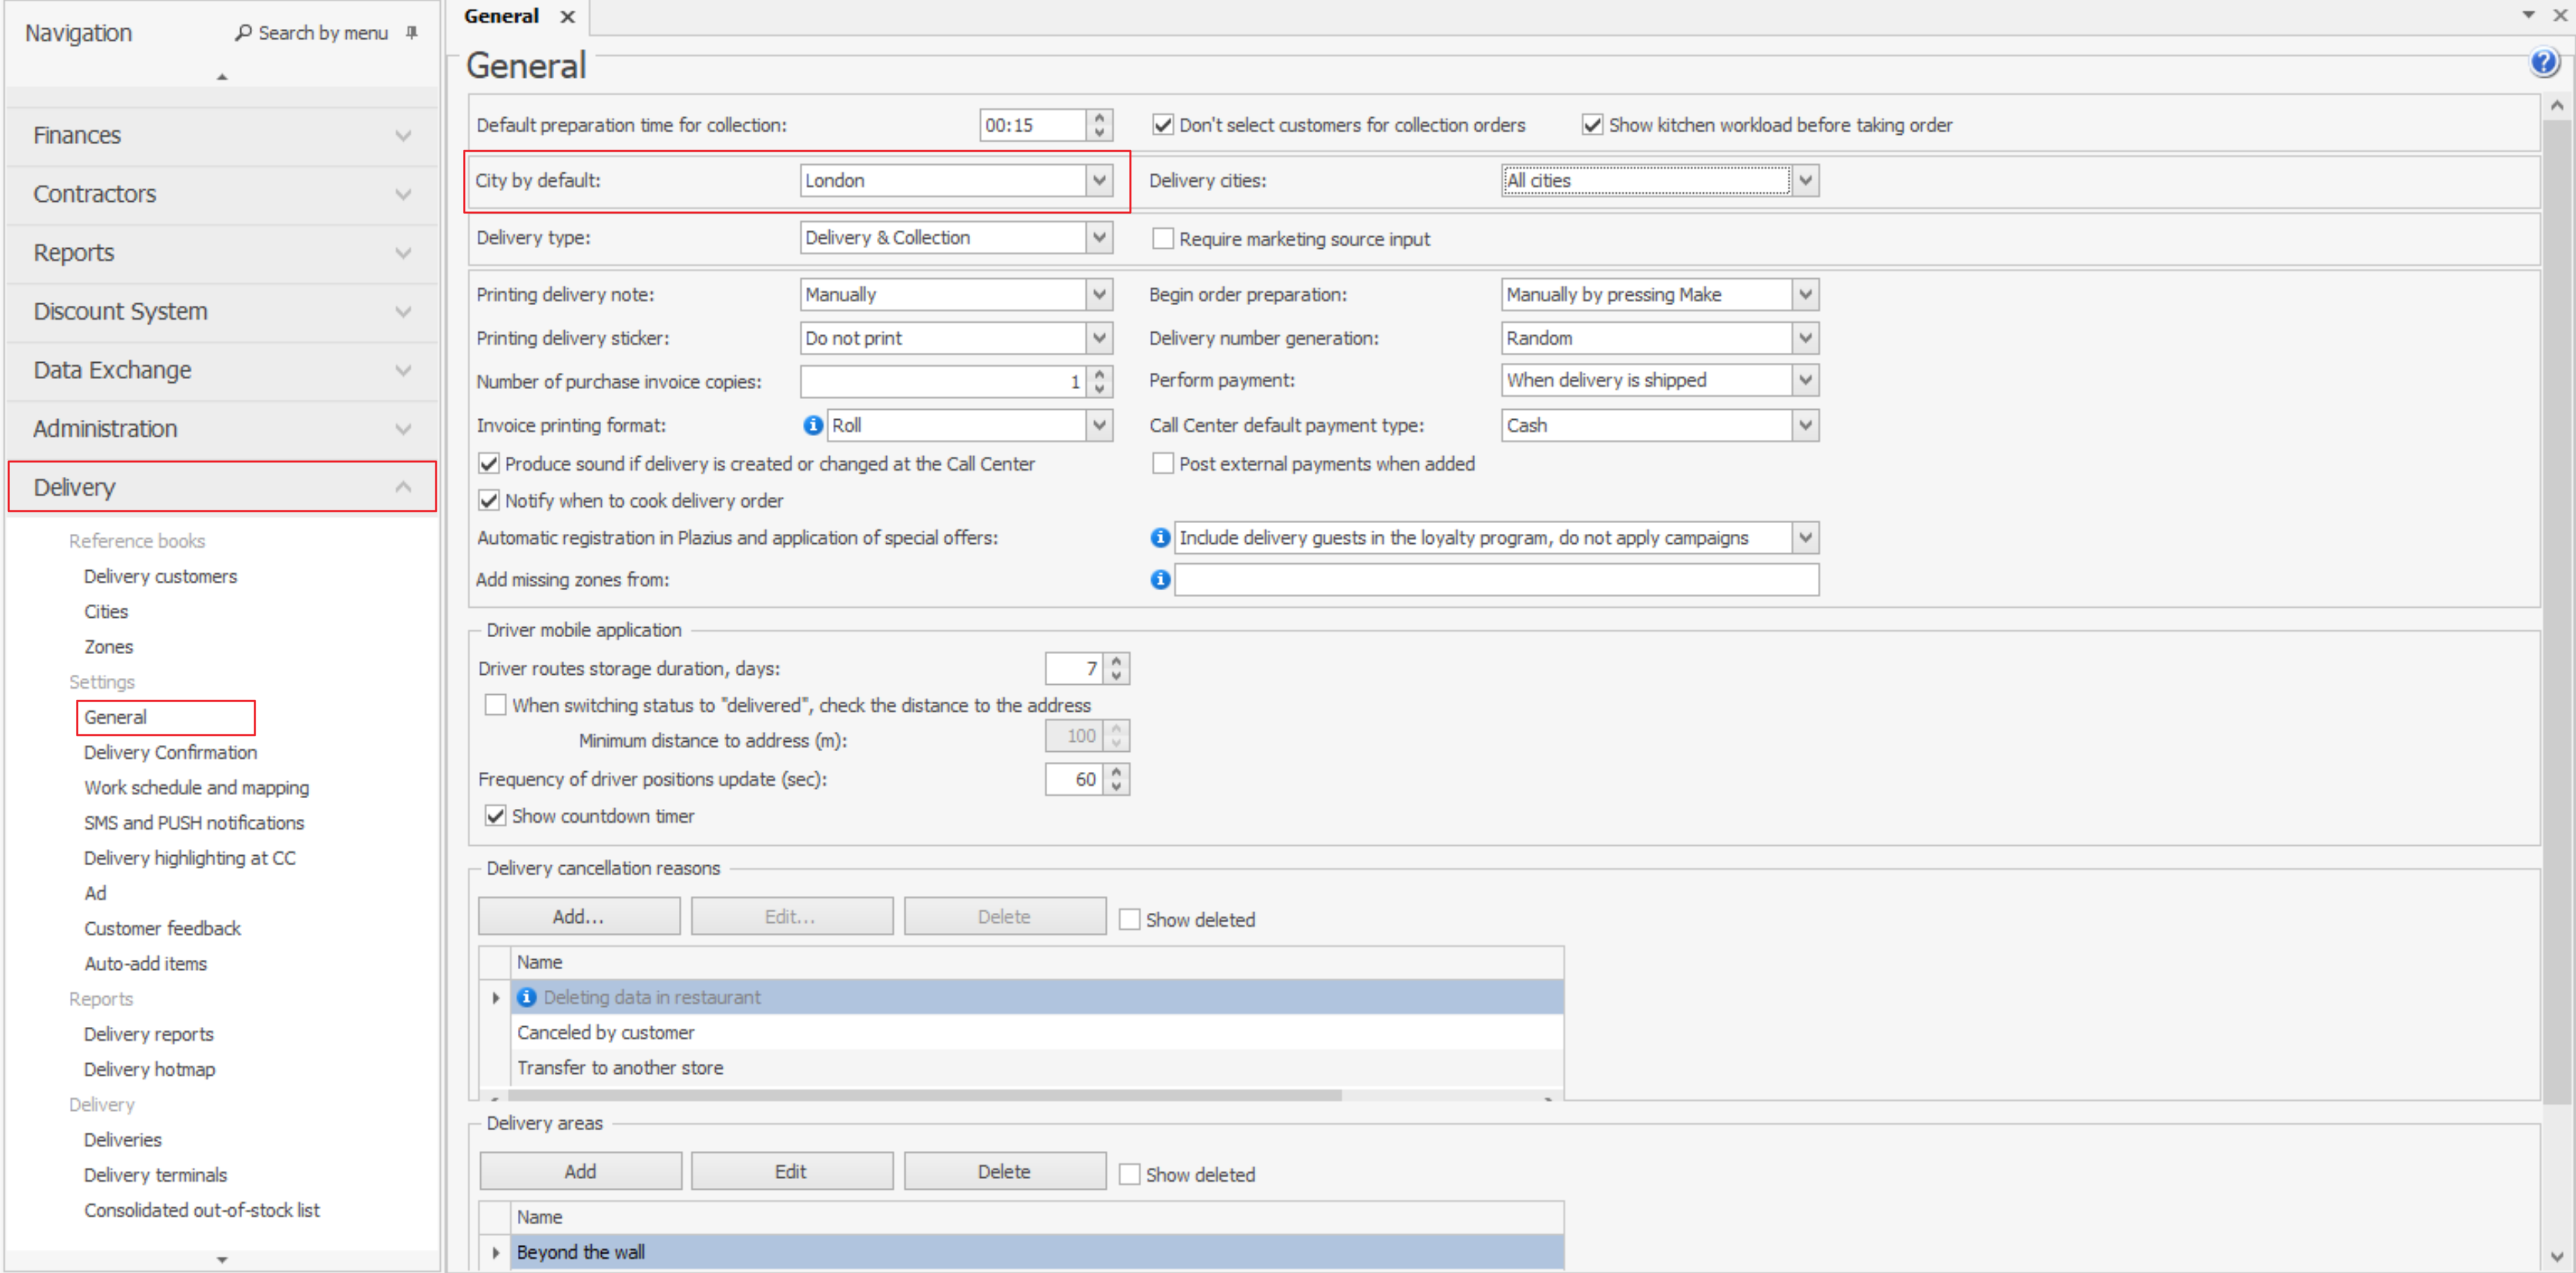
Task: Disable Show countdown timer checkbox
Action: pos(495,816)
